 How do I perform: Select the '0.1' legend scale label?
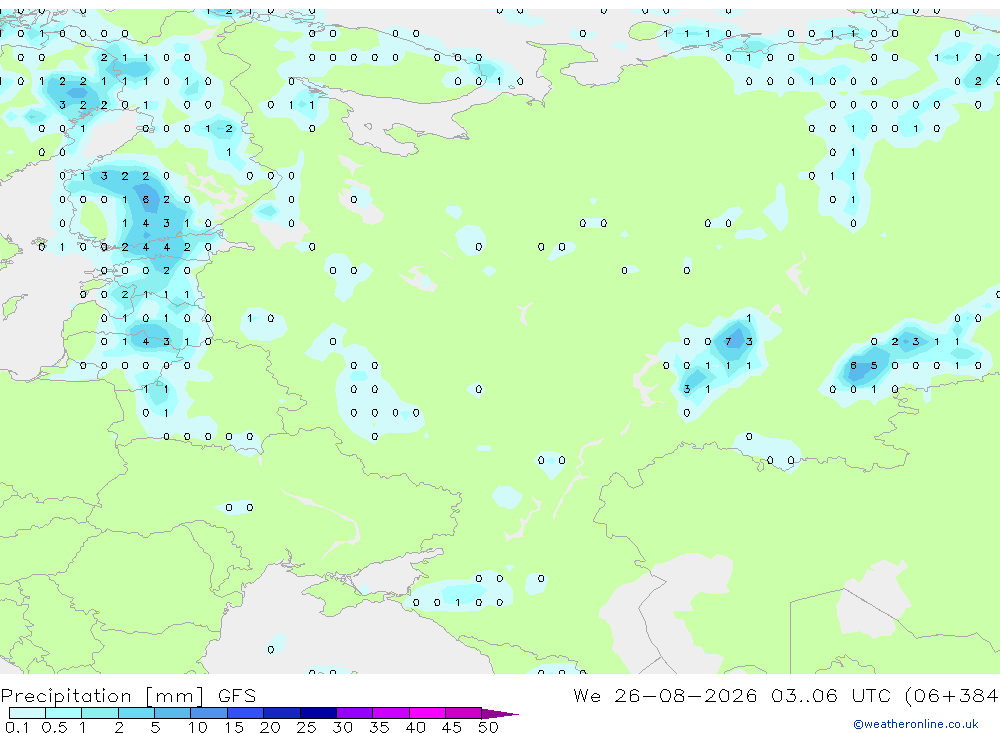pos(17,727)
